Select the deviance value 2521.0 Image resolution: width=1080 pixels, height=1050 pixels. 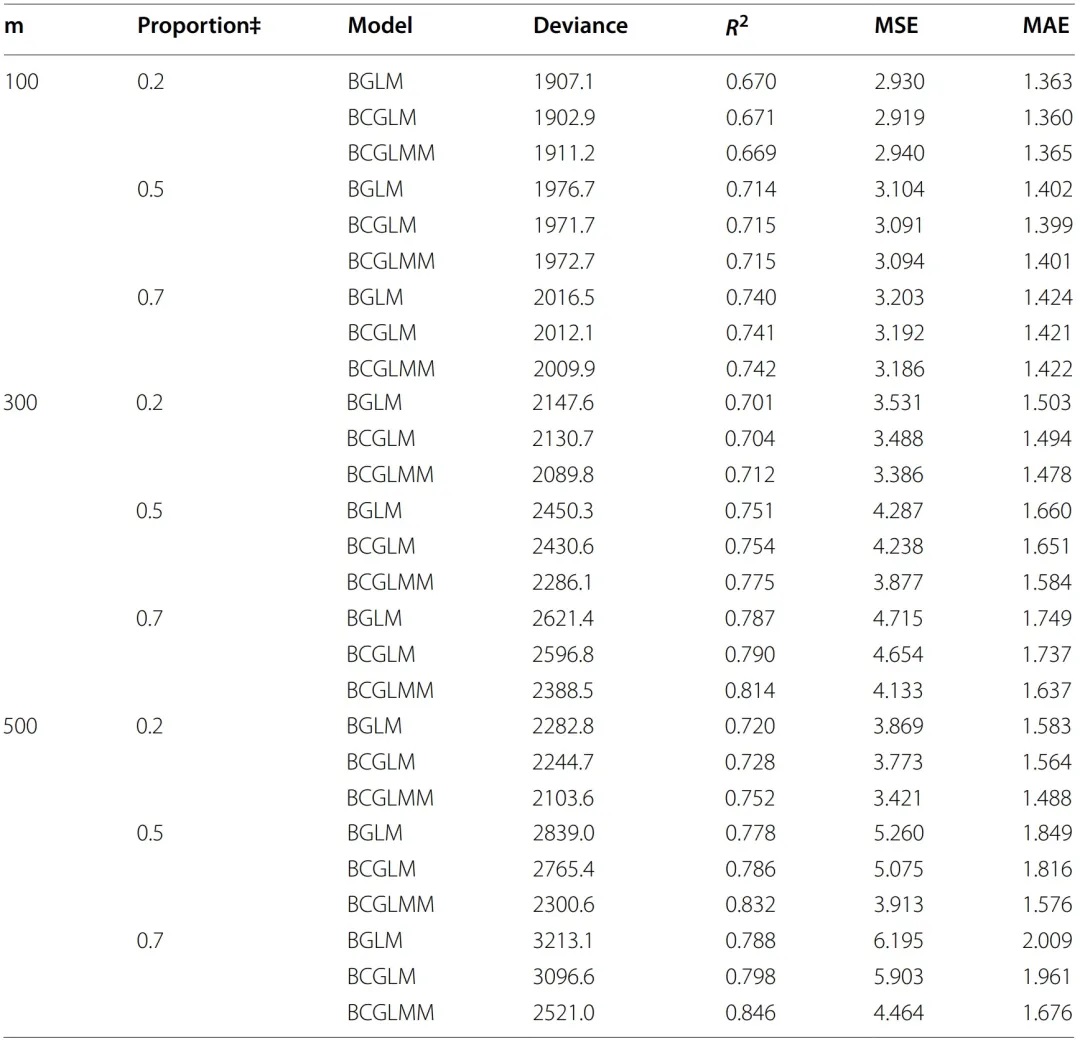click(x=563, y=1012)
